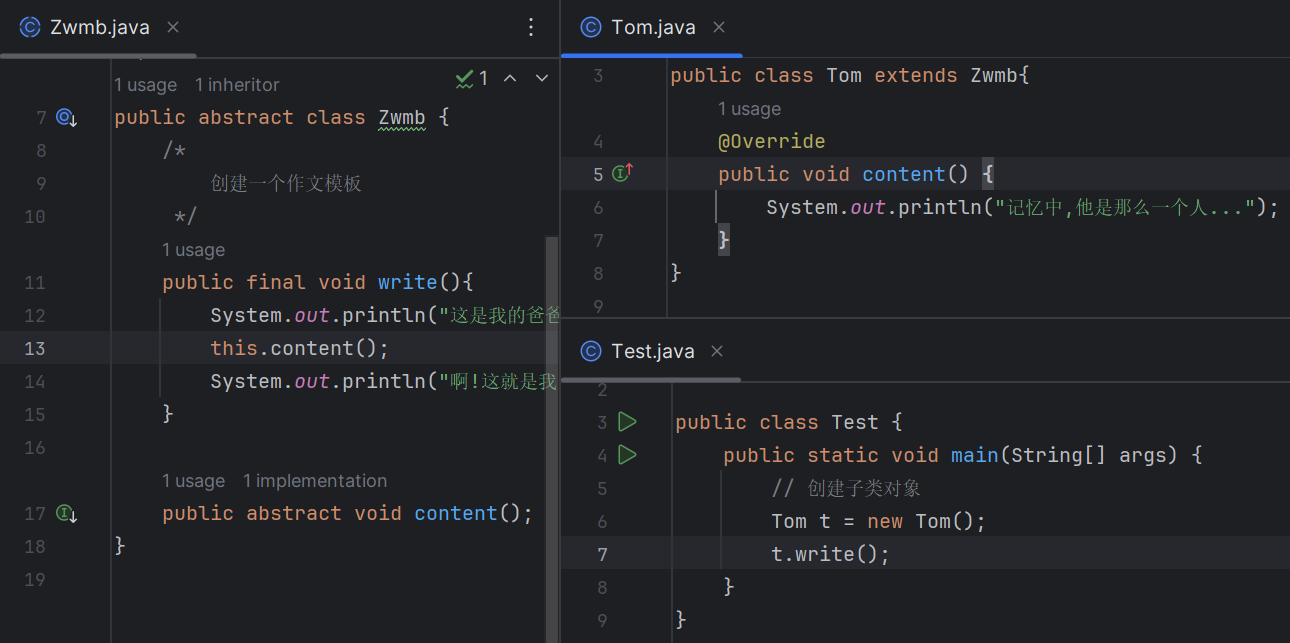Click the '创建一个作文模板' comment in Zwmb.java

click(x=286, y=184)
